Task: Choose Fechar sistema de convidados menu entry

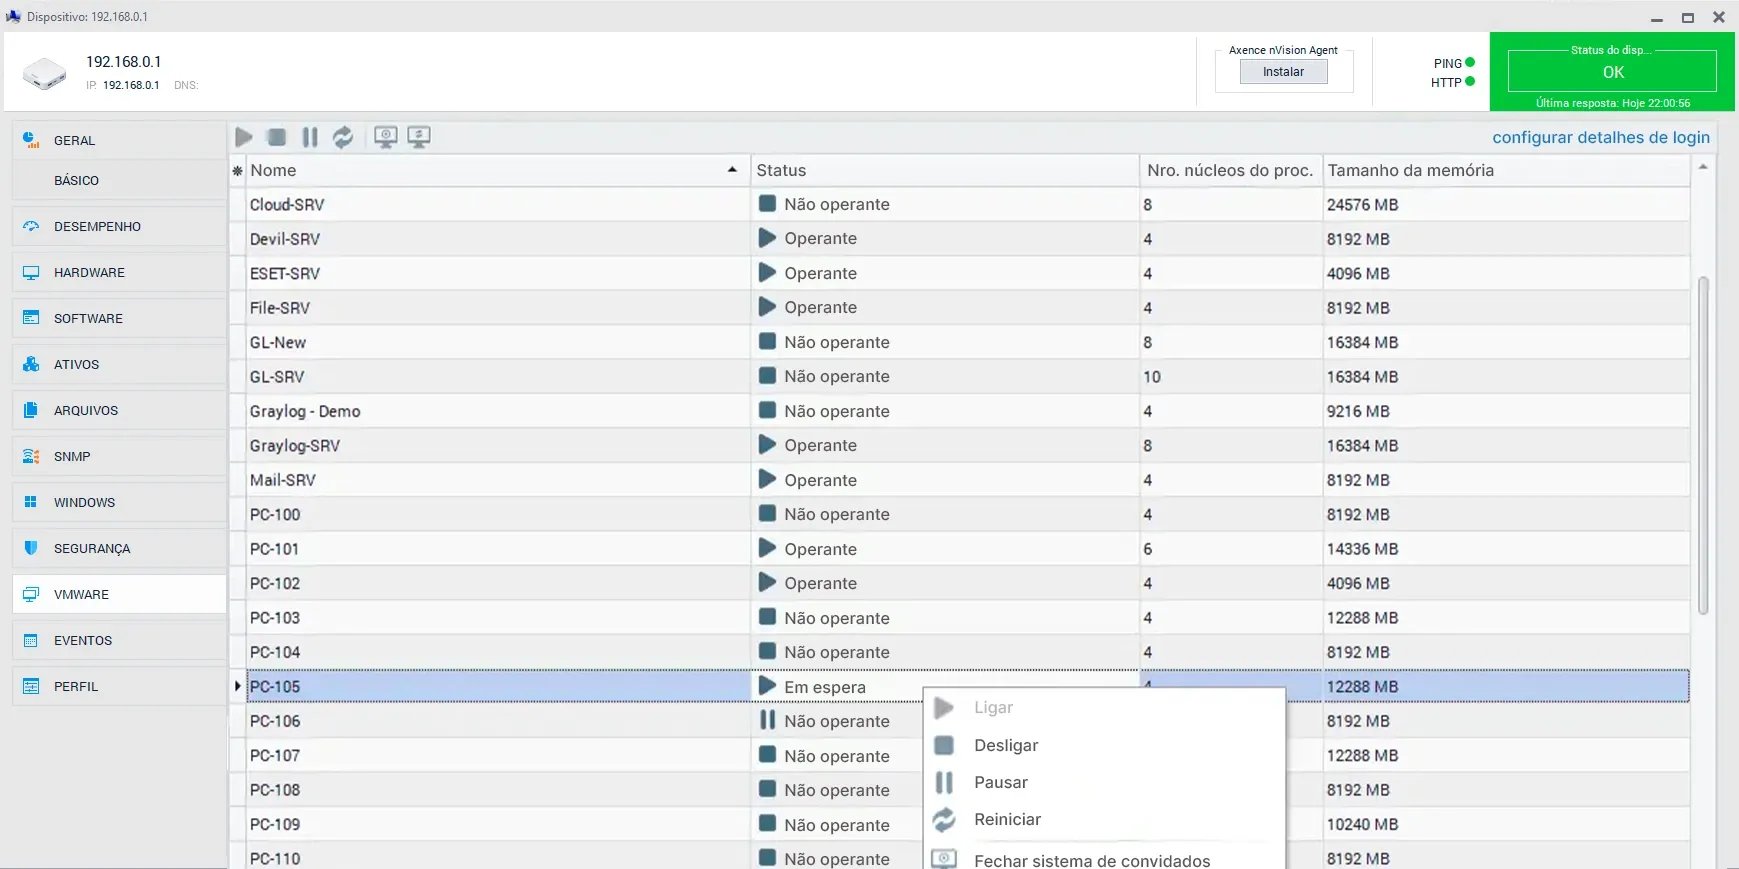Action: pyautogui.click(x=1104, y=860)
